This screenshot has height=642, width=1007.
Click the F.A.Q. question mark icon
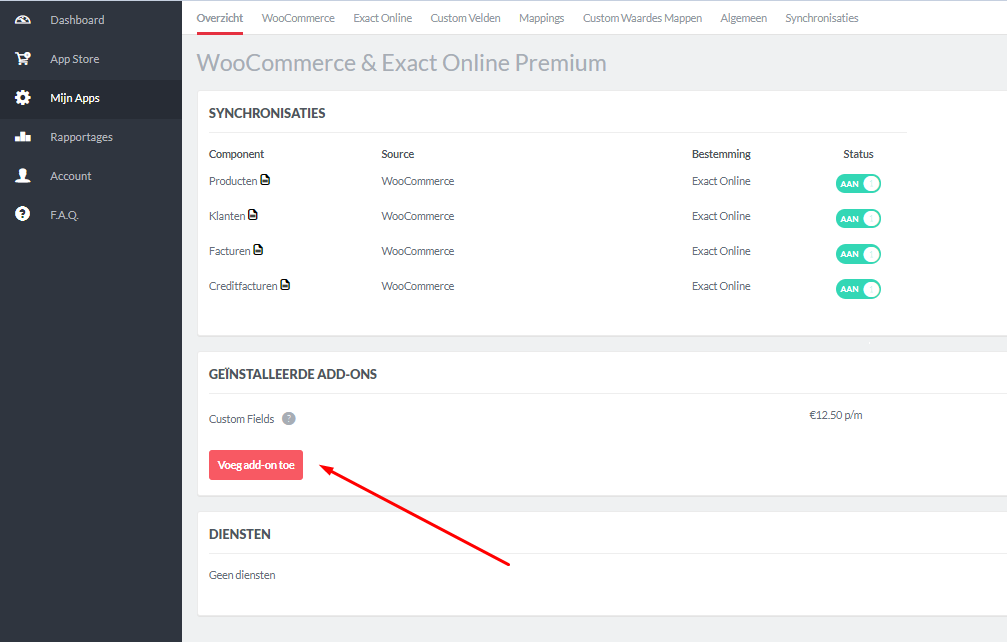coord(22,214)
